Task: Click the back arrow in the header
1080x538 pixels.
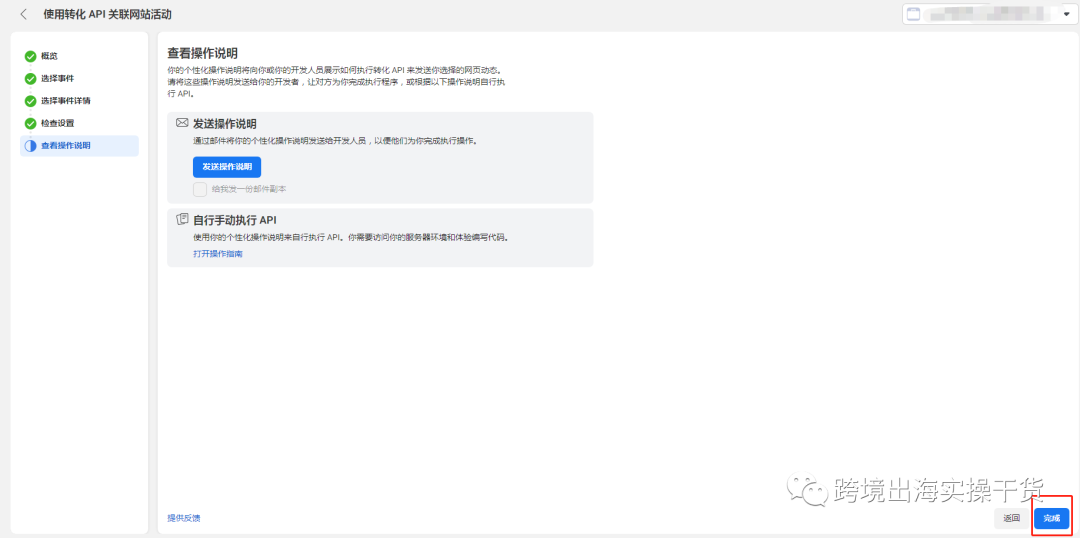Action: click(24, 14)
